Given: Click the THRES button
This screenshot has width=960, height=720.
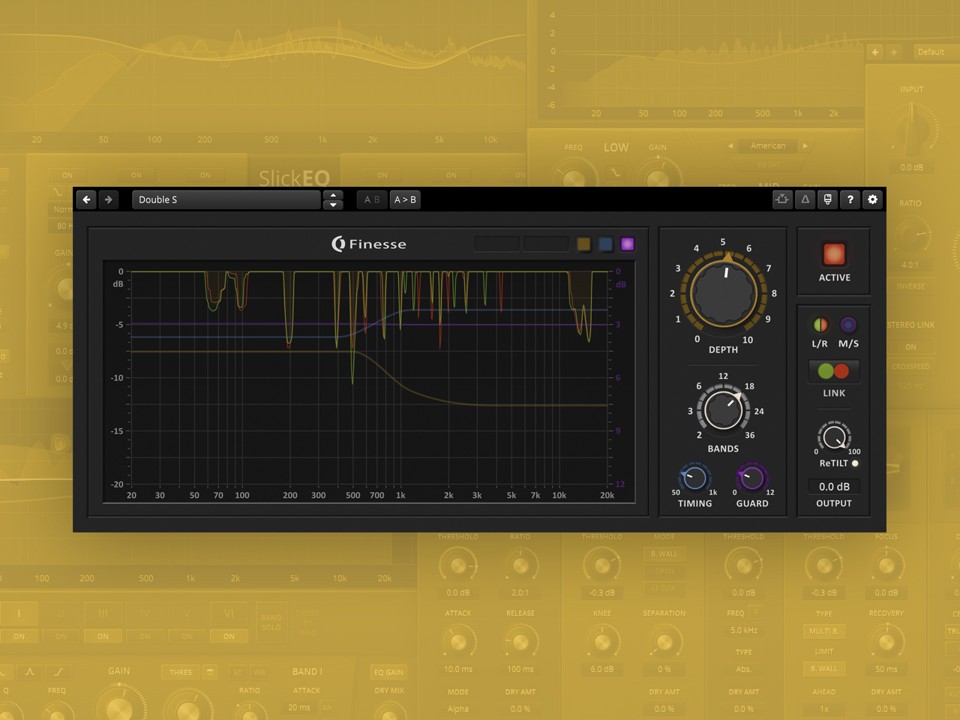Looking at the screenshot, I should (181, 672).
